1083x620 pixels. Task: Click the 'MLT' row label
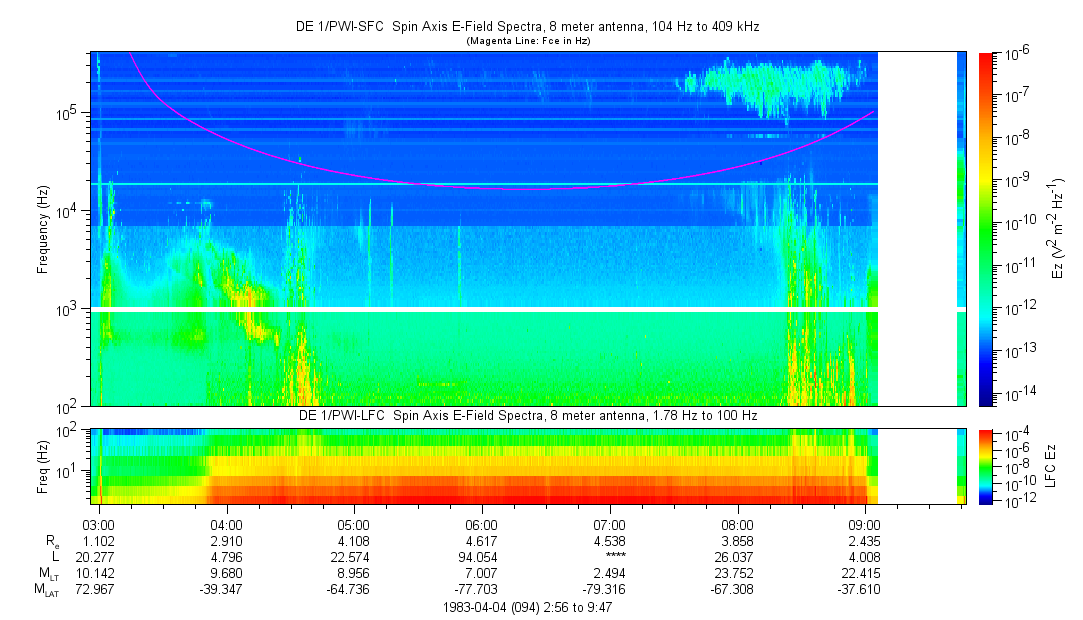pyautogui.click(x=49, y=574)
